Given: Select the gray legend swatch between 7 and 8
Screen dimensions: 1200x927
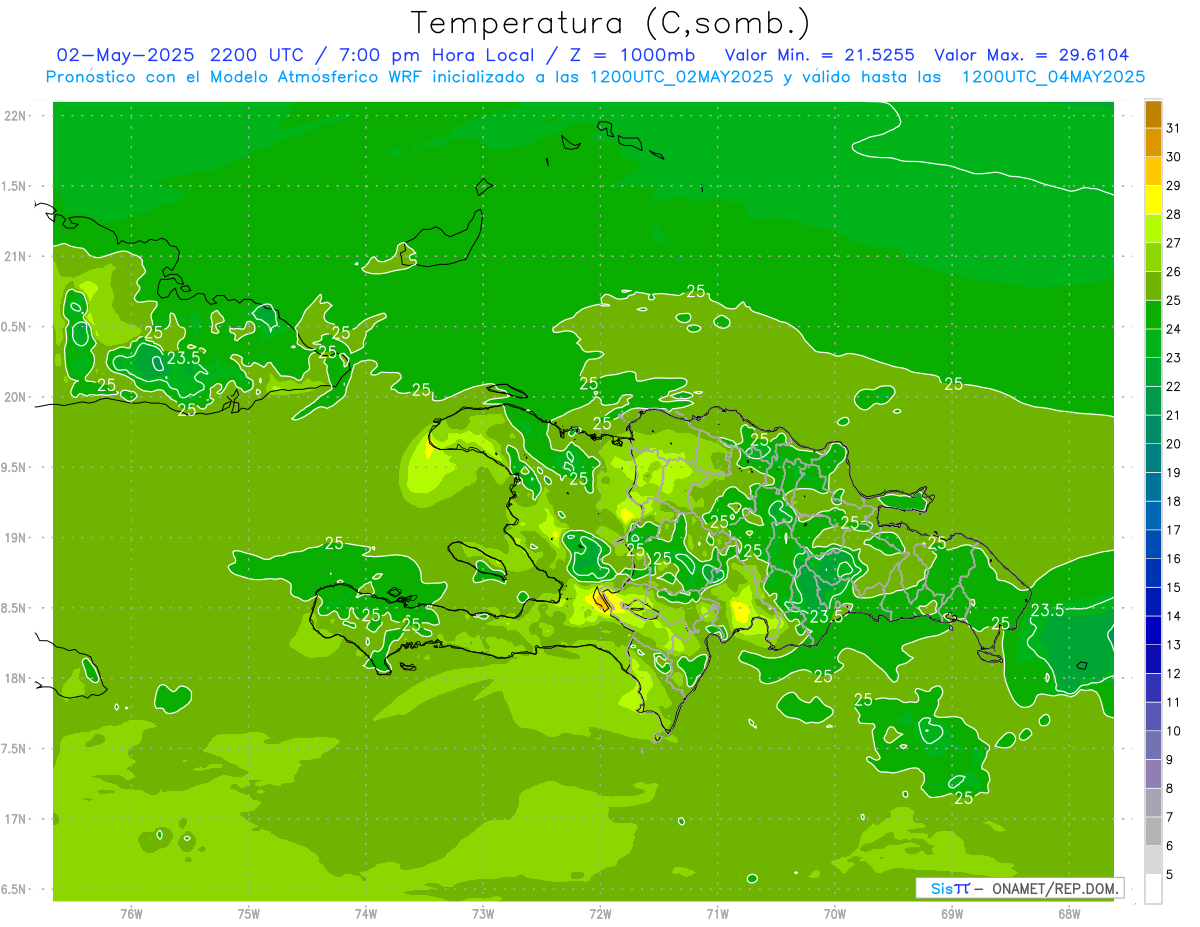Looking at the screenshot, I should (x=1153, y=802).
